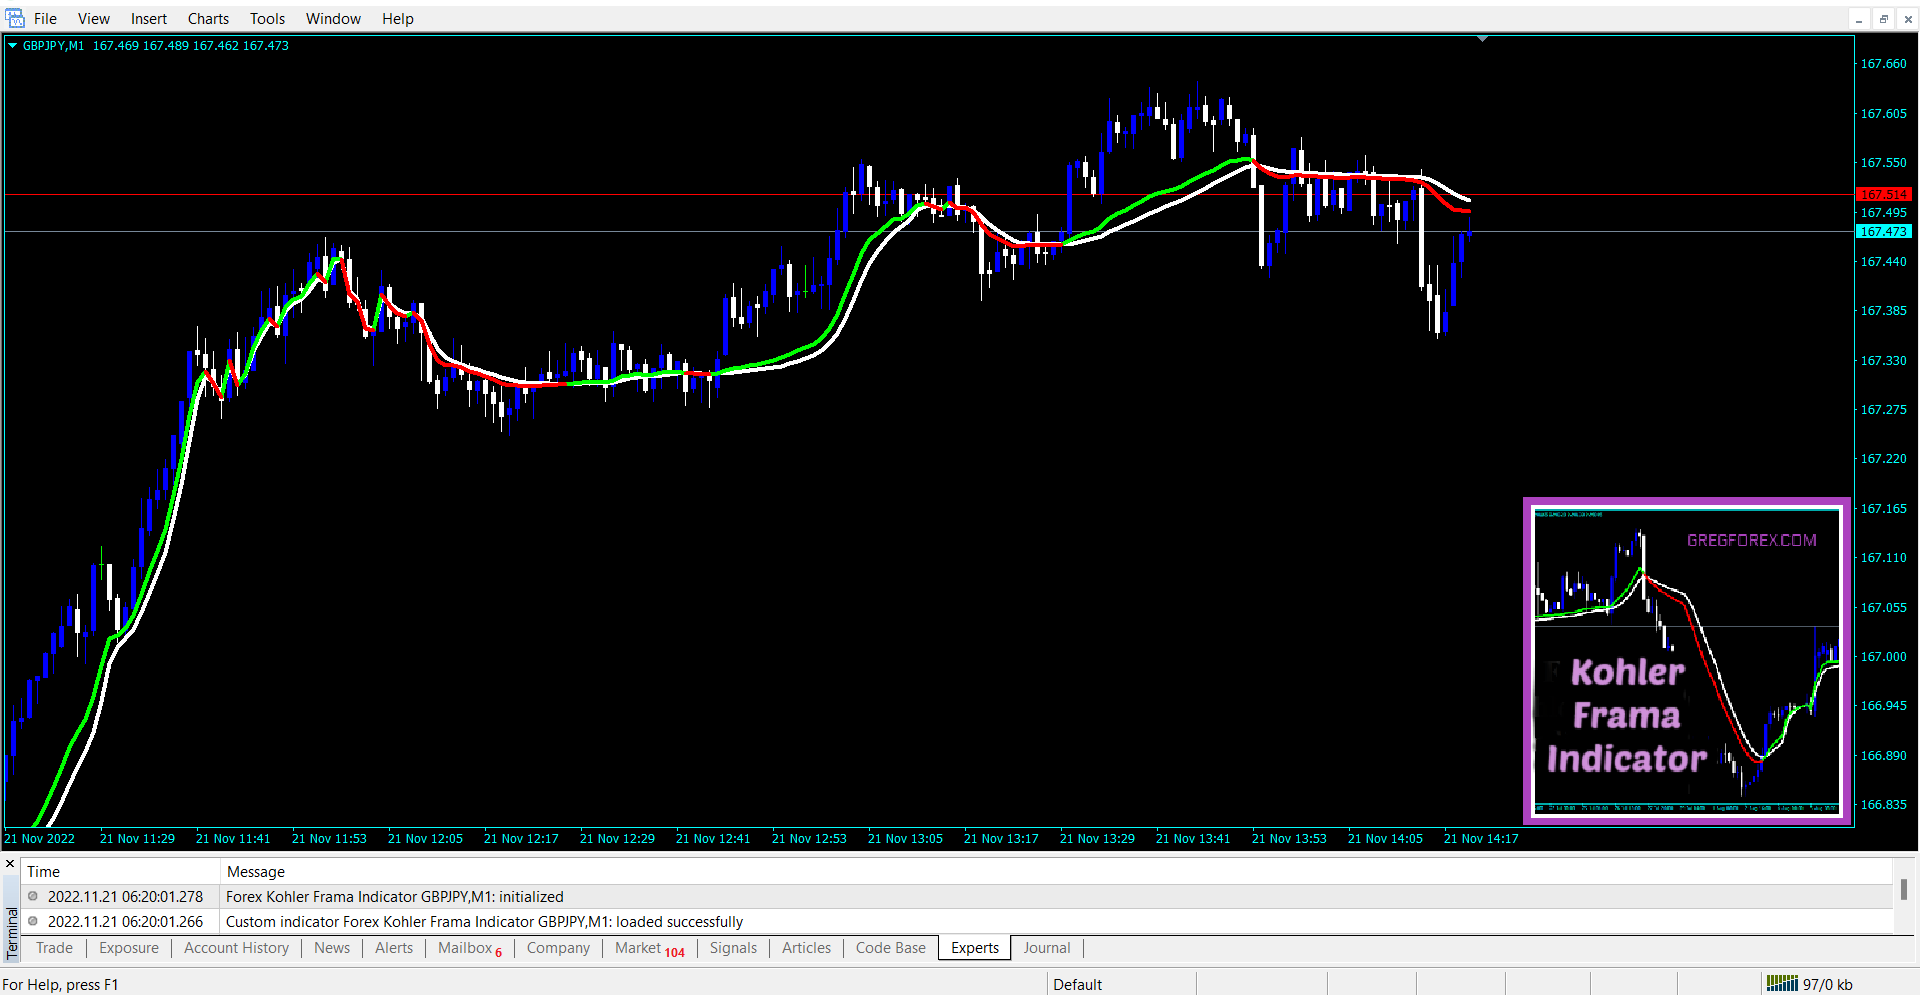Click the status icon of the loaded successfully entry
The image size is (1920, 995).
[33, 922]
